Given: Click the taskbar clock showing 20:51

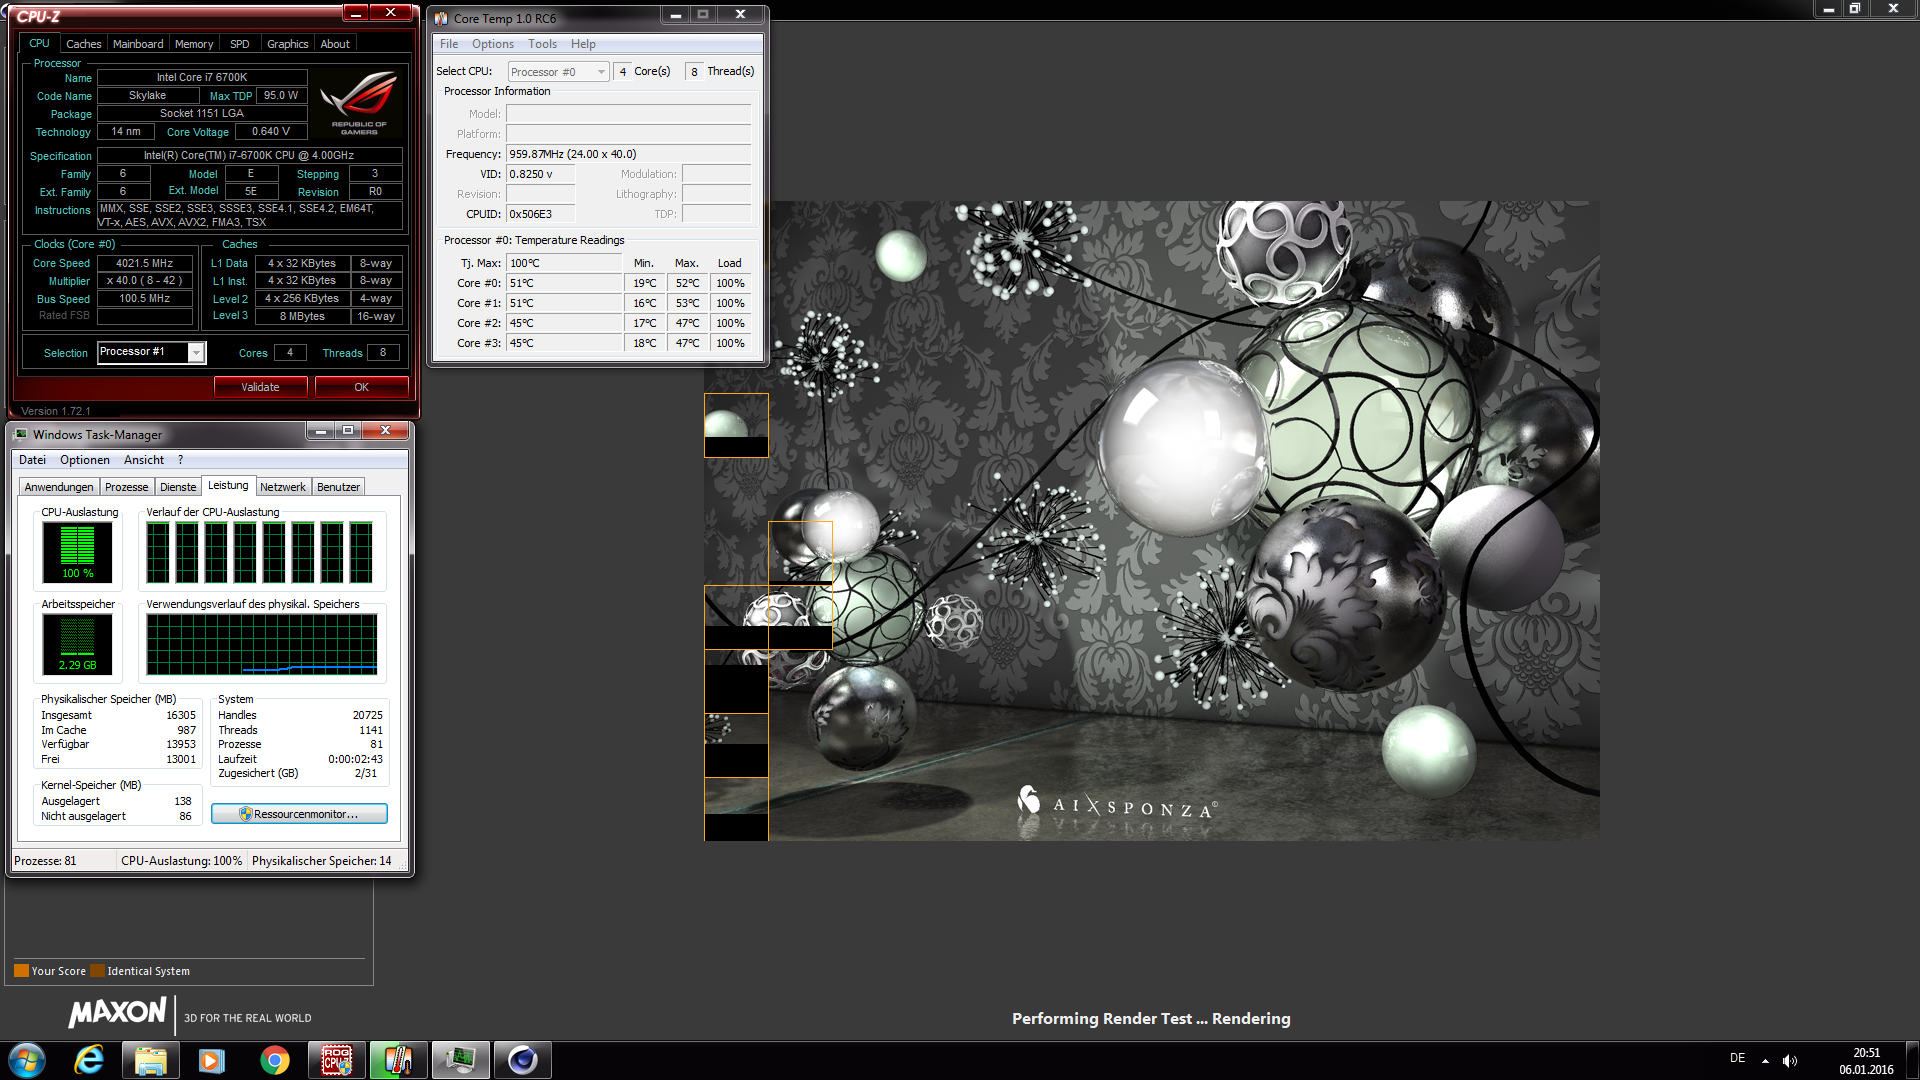Looking at the screenshot, I should click(1866, 1061).
